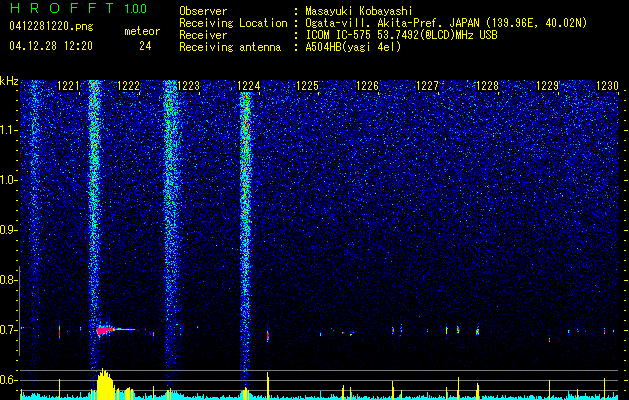
Task: Click time marker 1229
Action: coord(548,86)
